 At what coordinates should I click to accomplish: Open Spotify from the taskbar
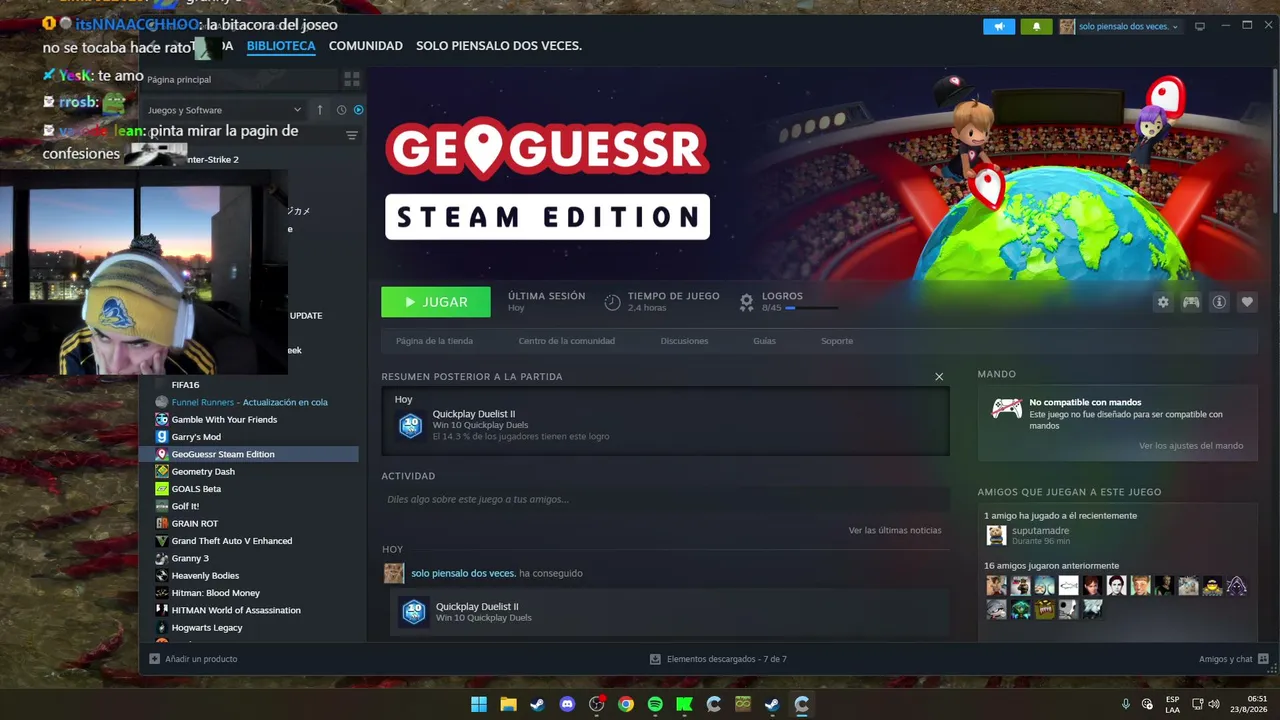pos(655,704)
